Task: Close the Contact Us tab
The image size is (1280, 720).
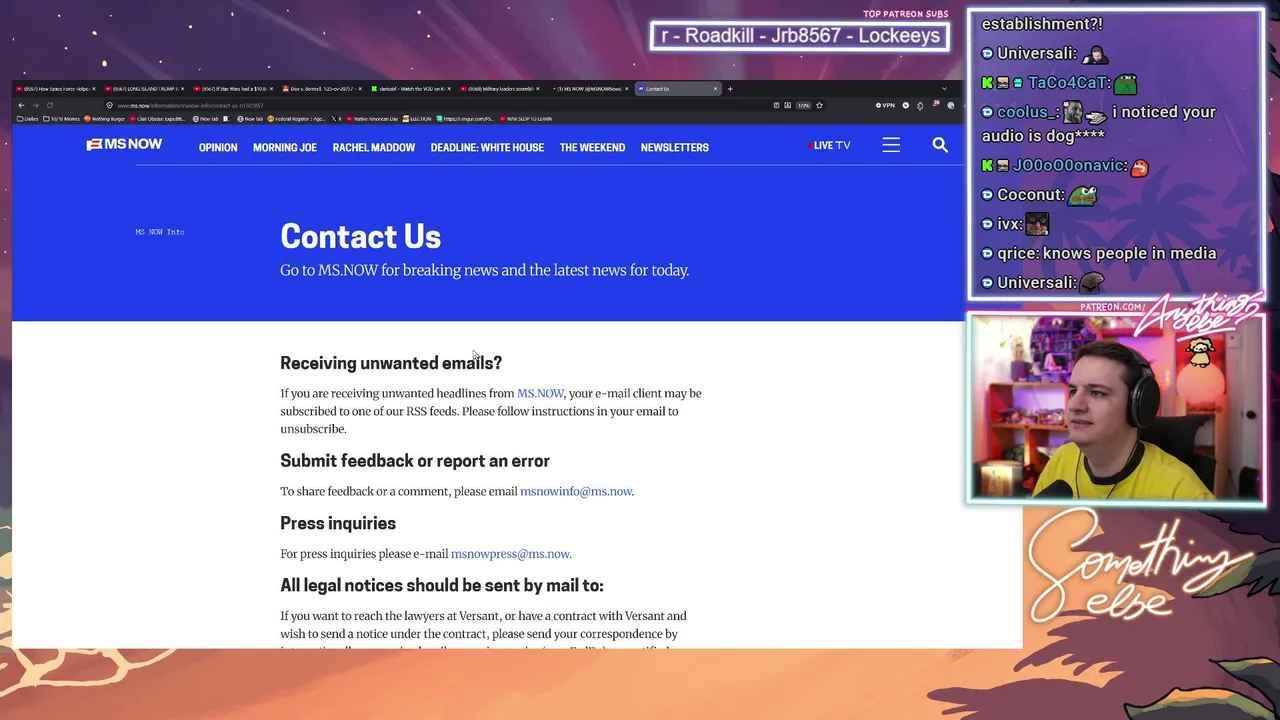Action: click(715, 89)
